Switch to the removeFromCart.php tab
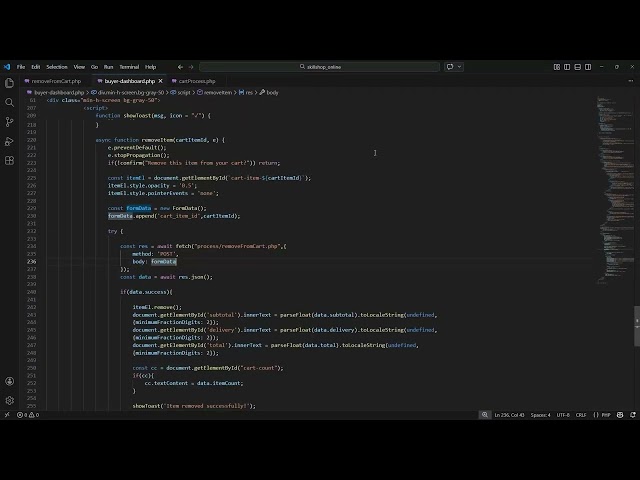Viewport: 640px width, 480px height. 56,81
